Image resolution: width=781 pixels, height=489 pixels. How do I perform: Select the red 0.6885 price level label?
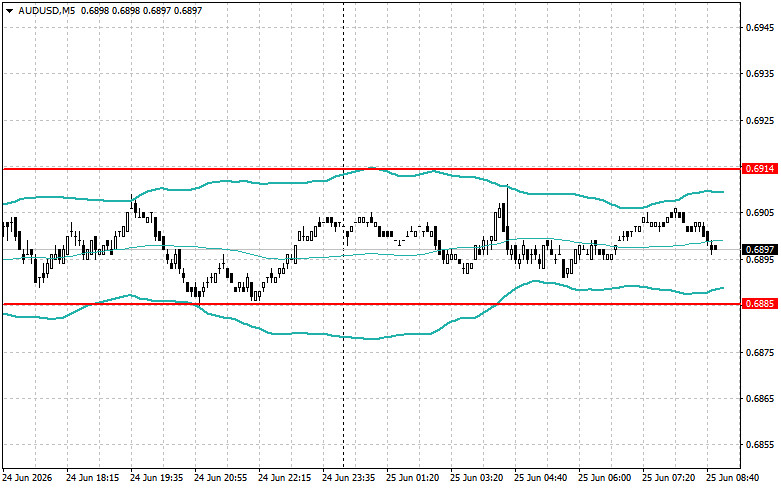760,303
